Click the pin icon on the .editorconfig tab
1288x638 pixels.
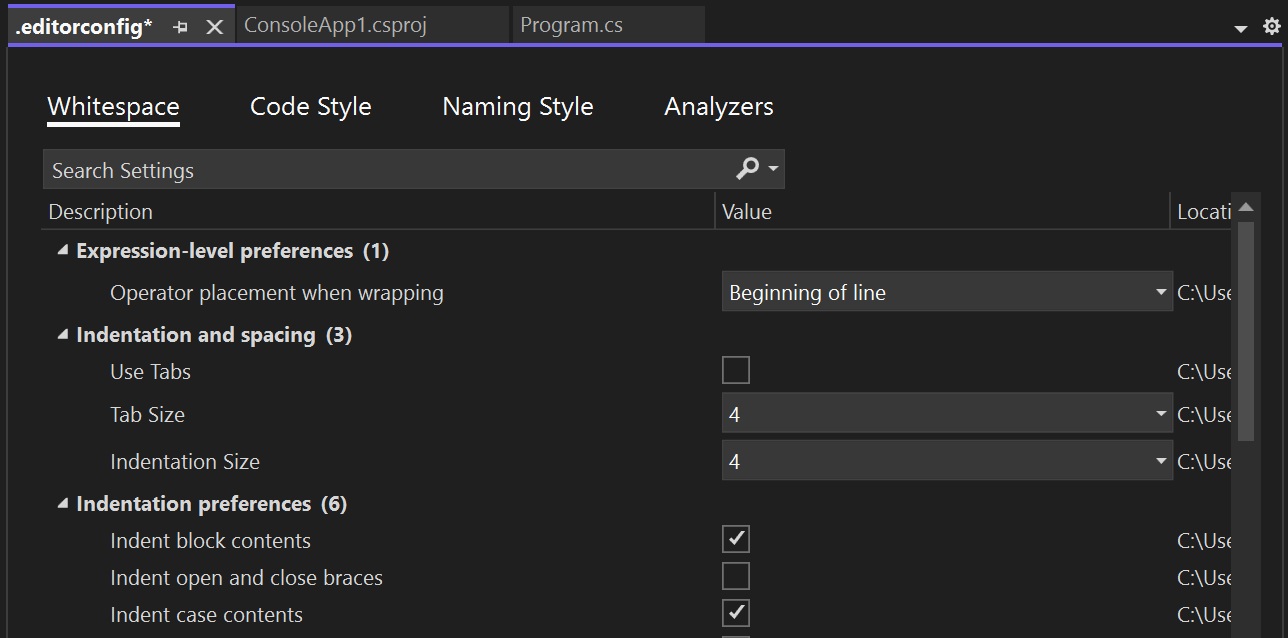tap(180, 27)
